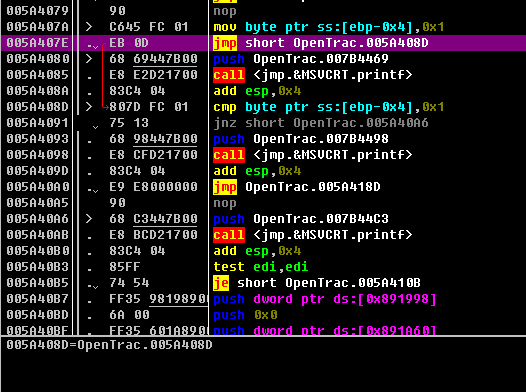Select highlighted address 005A407E
Image resolution: width=526 pixels, height=392 pixels.
38,43
